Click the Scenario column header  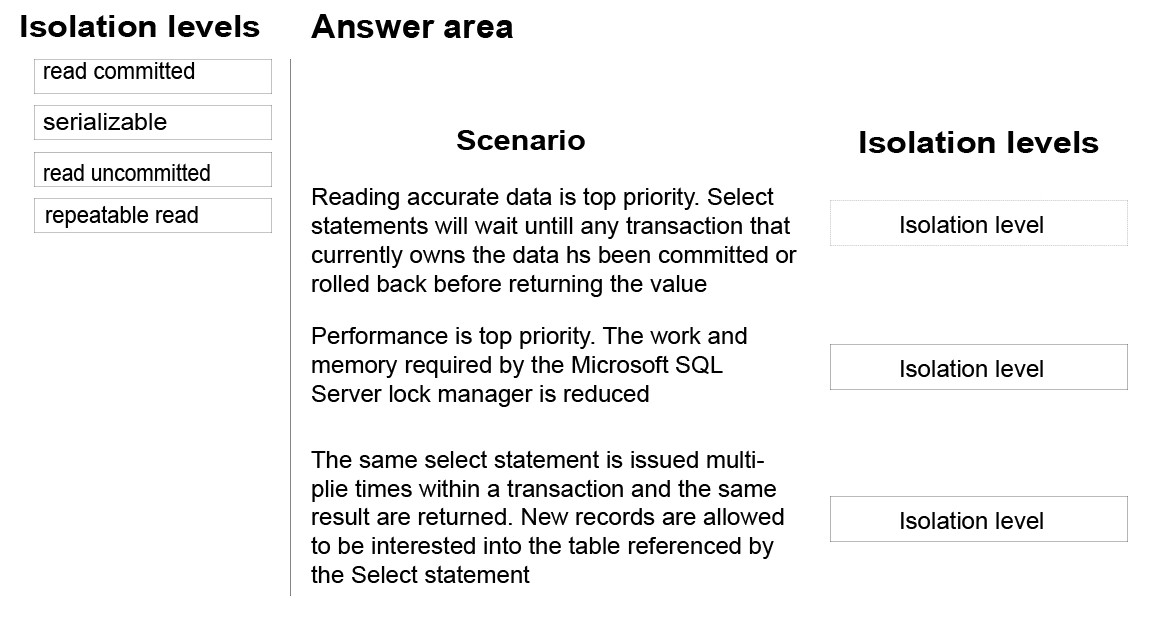(521, 140)
